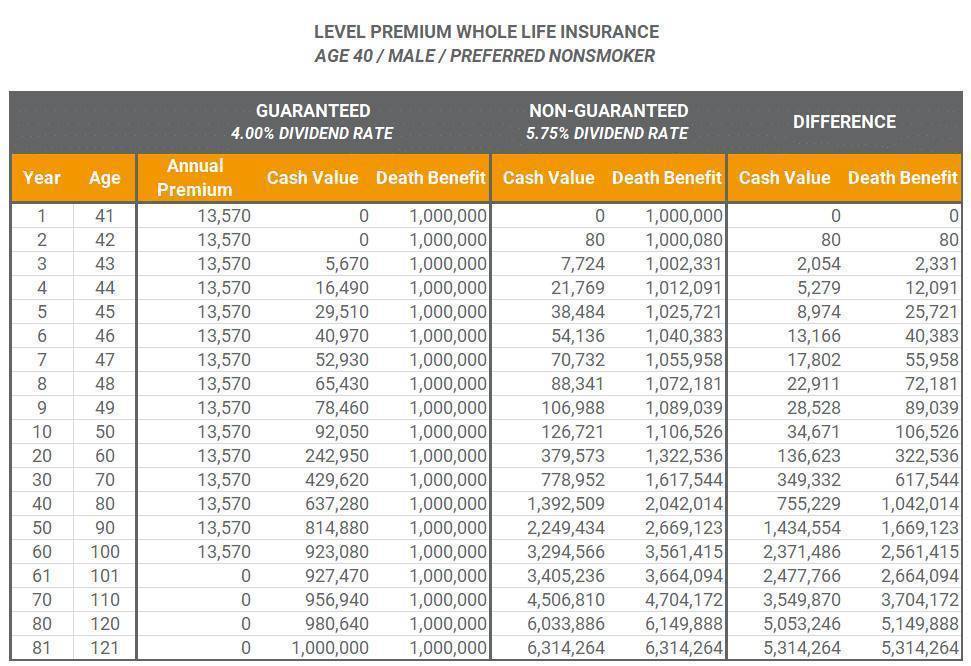Viewport: 971px width, 666px height.
Task: Click the 'Age' column header
Action: (x=104, y=178)
